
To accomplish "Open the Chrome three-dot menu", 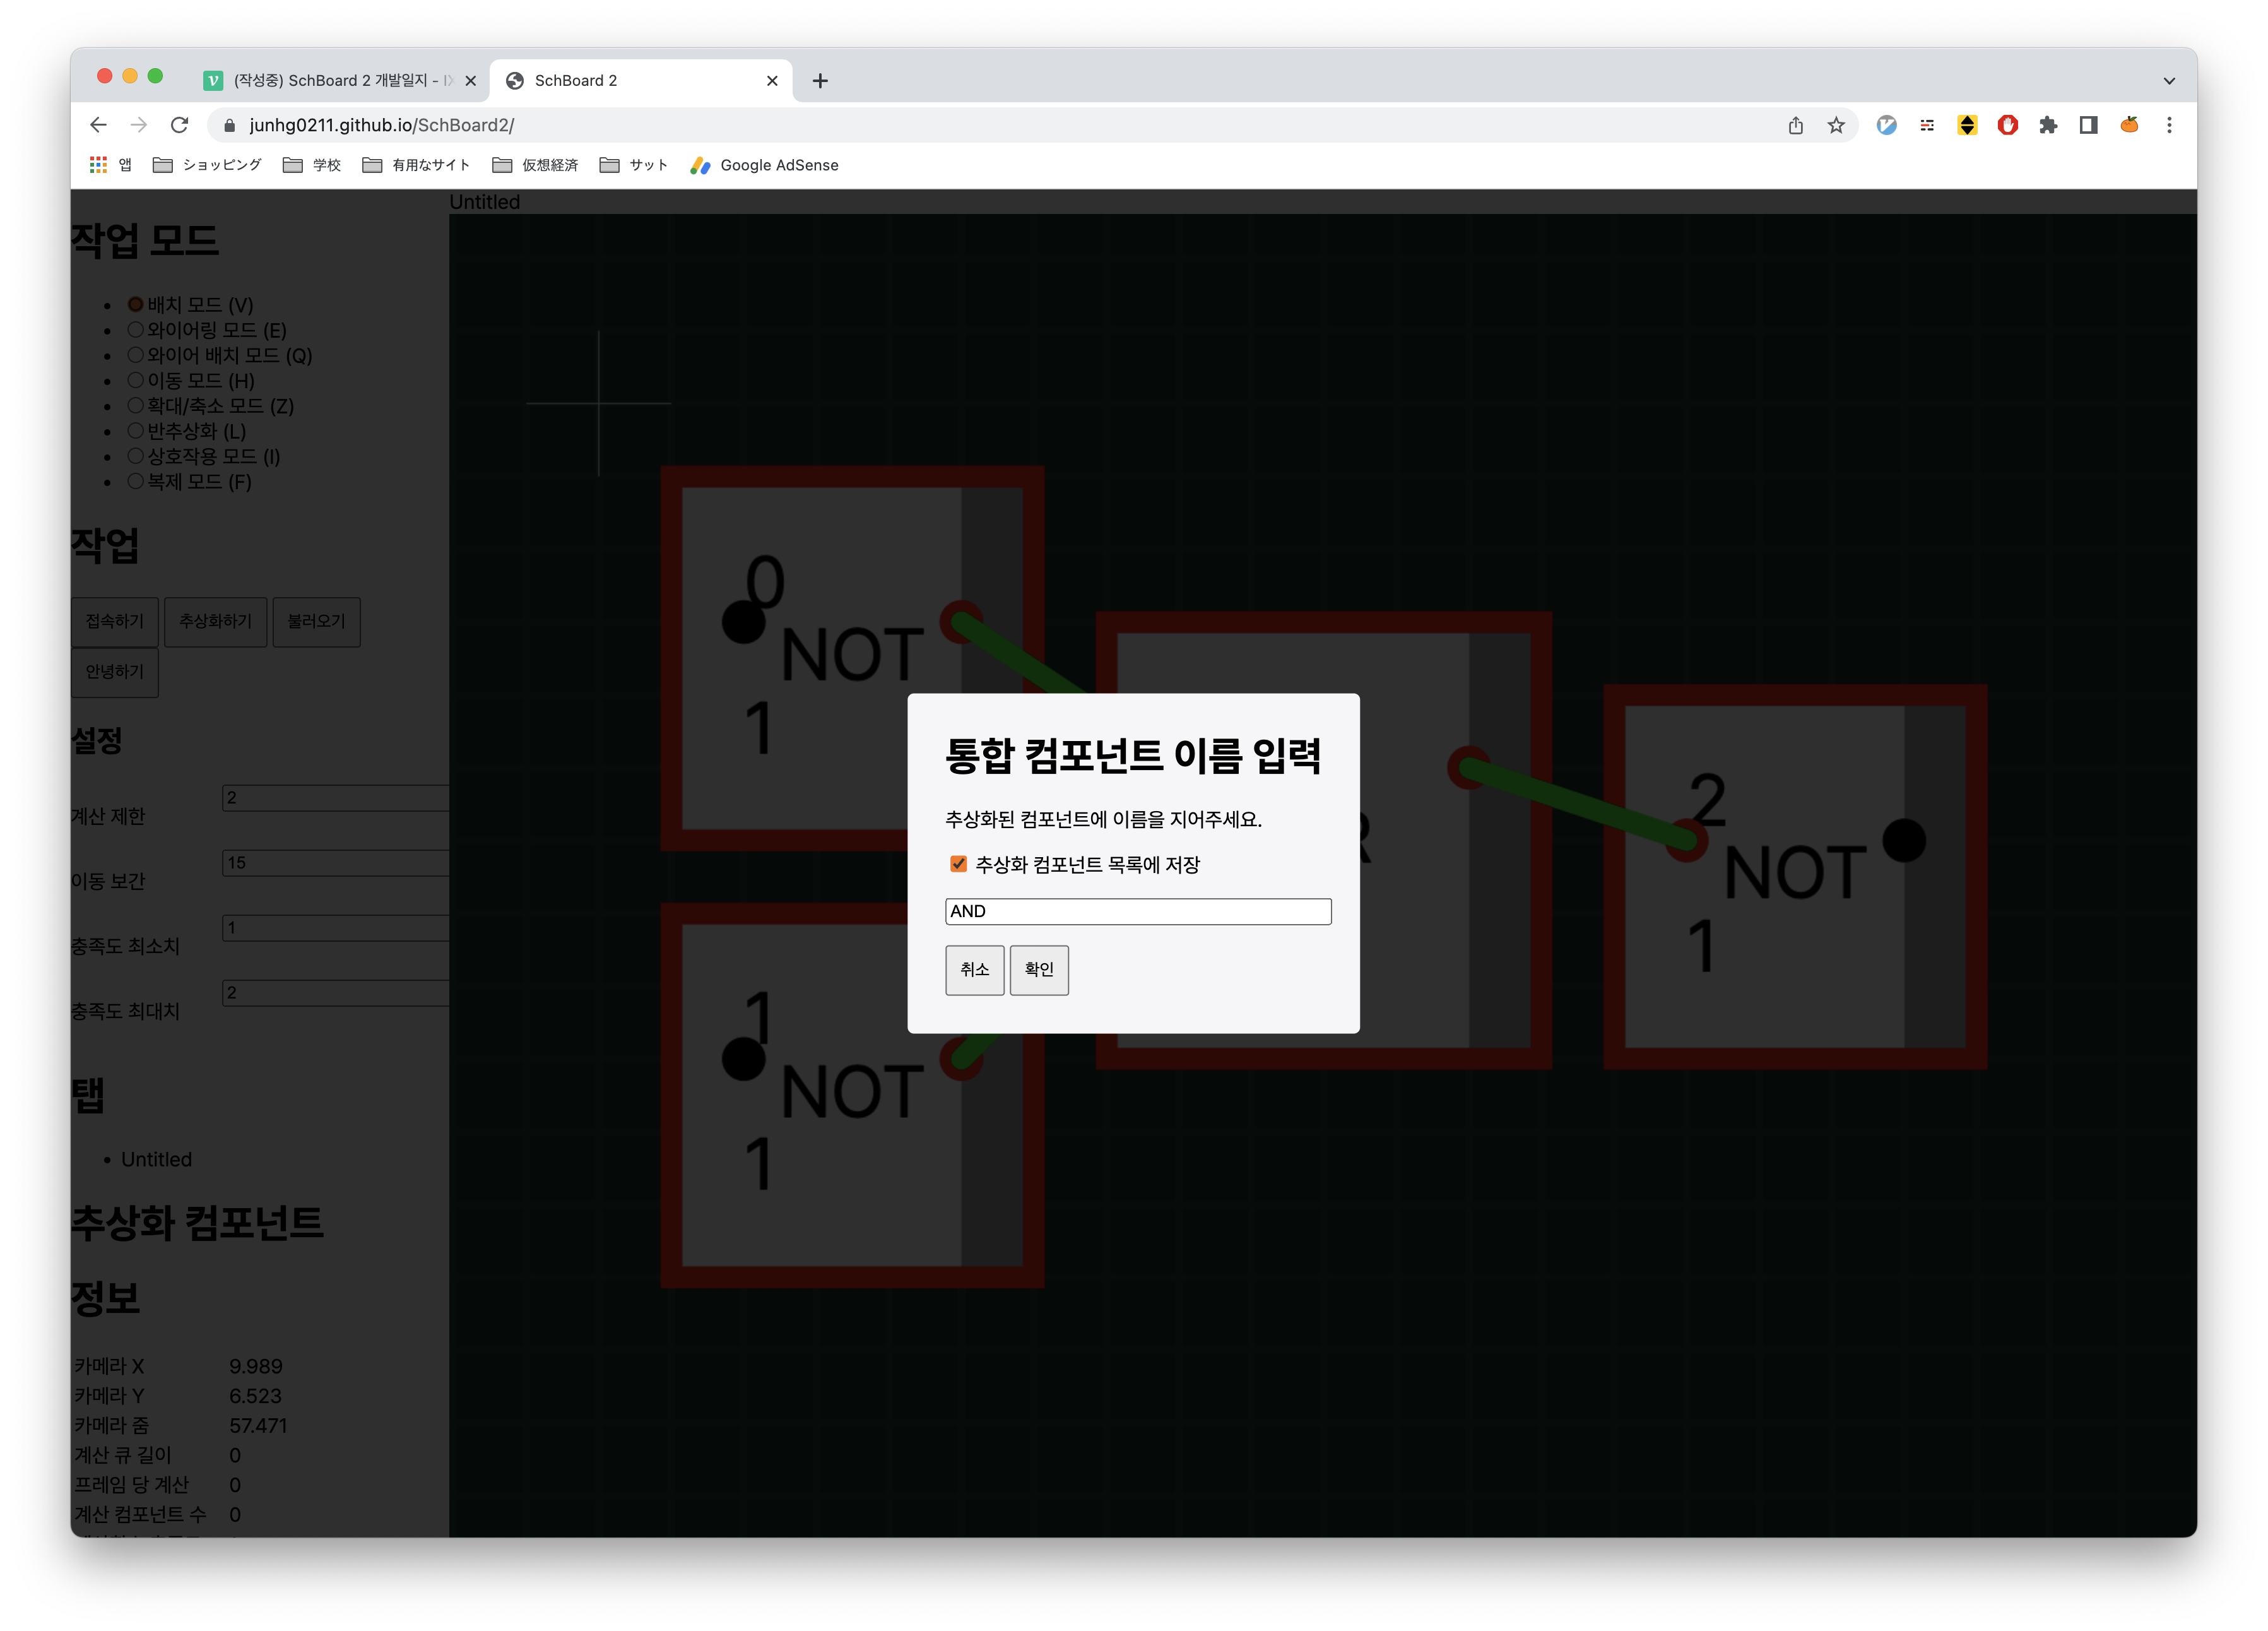I will pyautogui.click(x=2169, y=125).
